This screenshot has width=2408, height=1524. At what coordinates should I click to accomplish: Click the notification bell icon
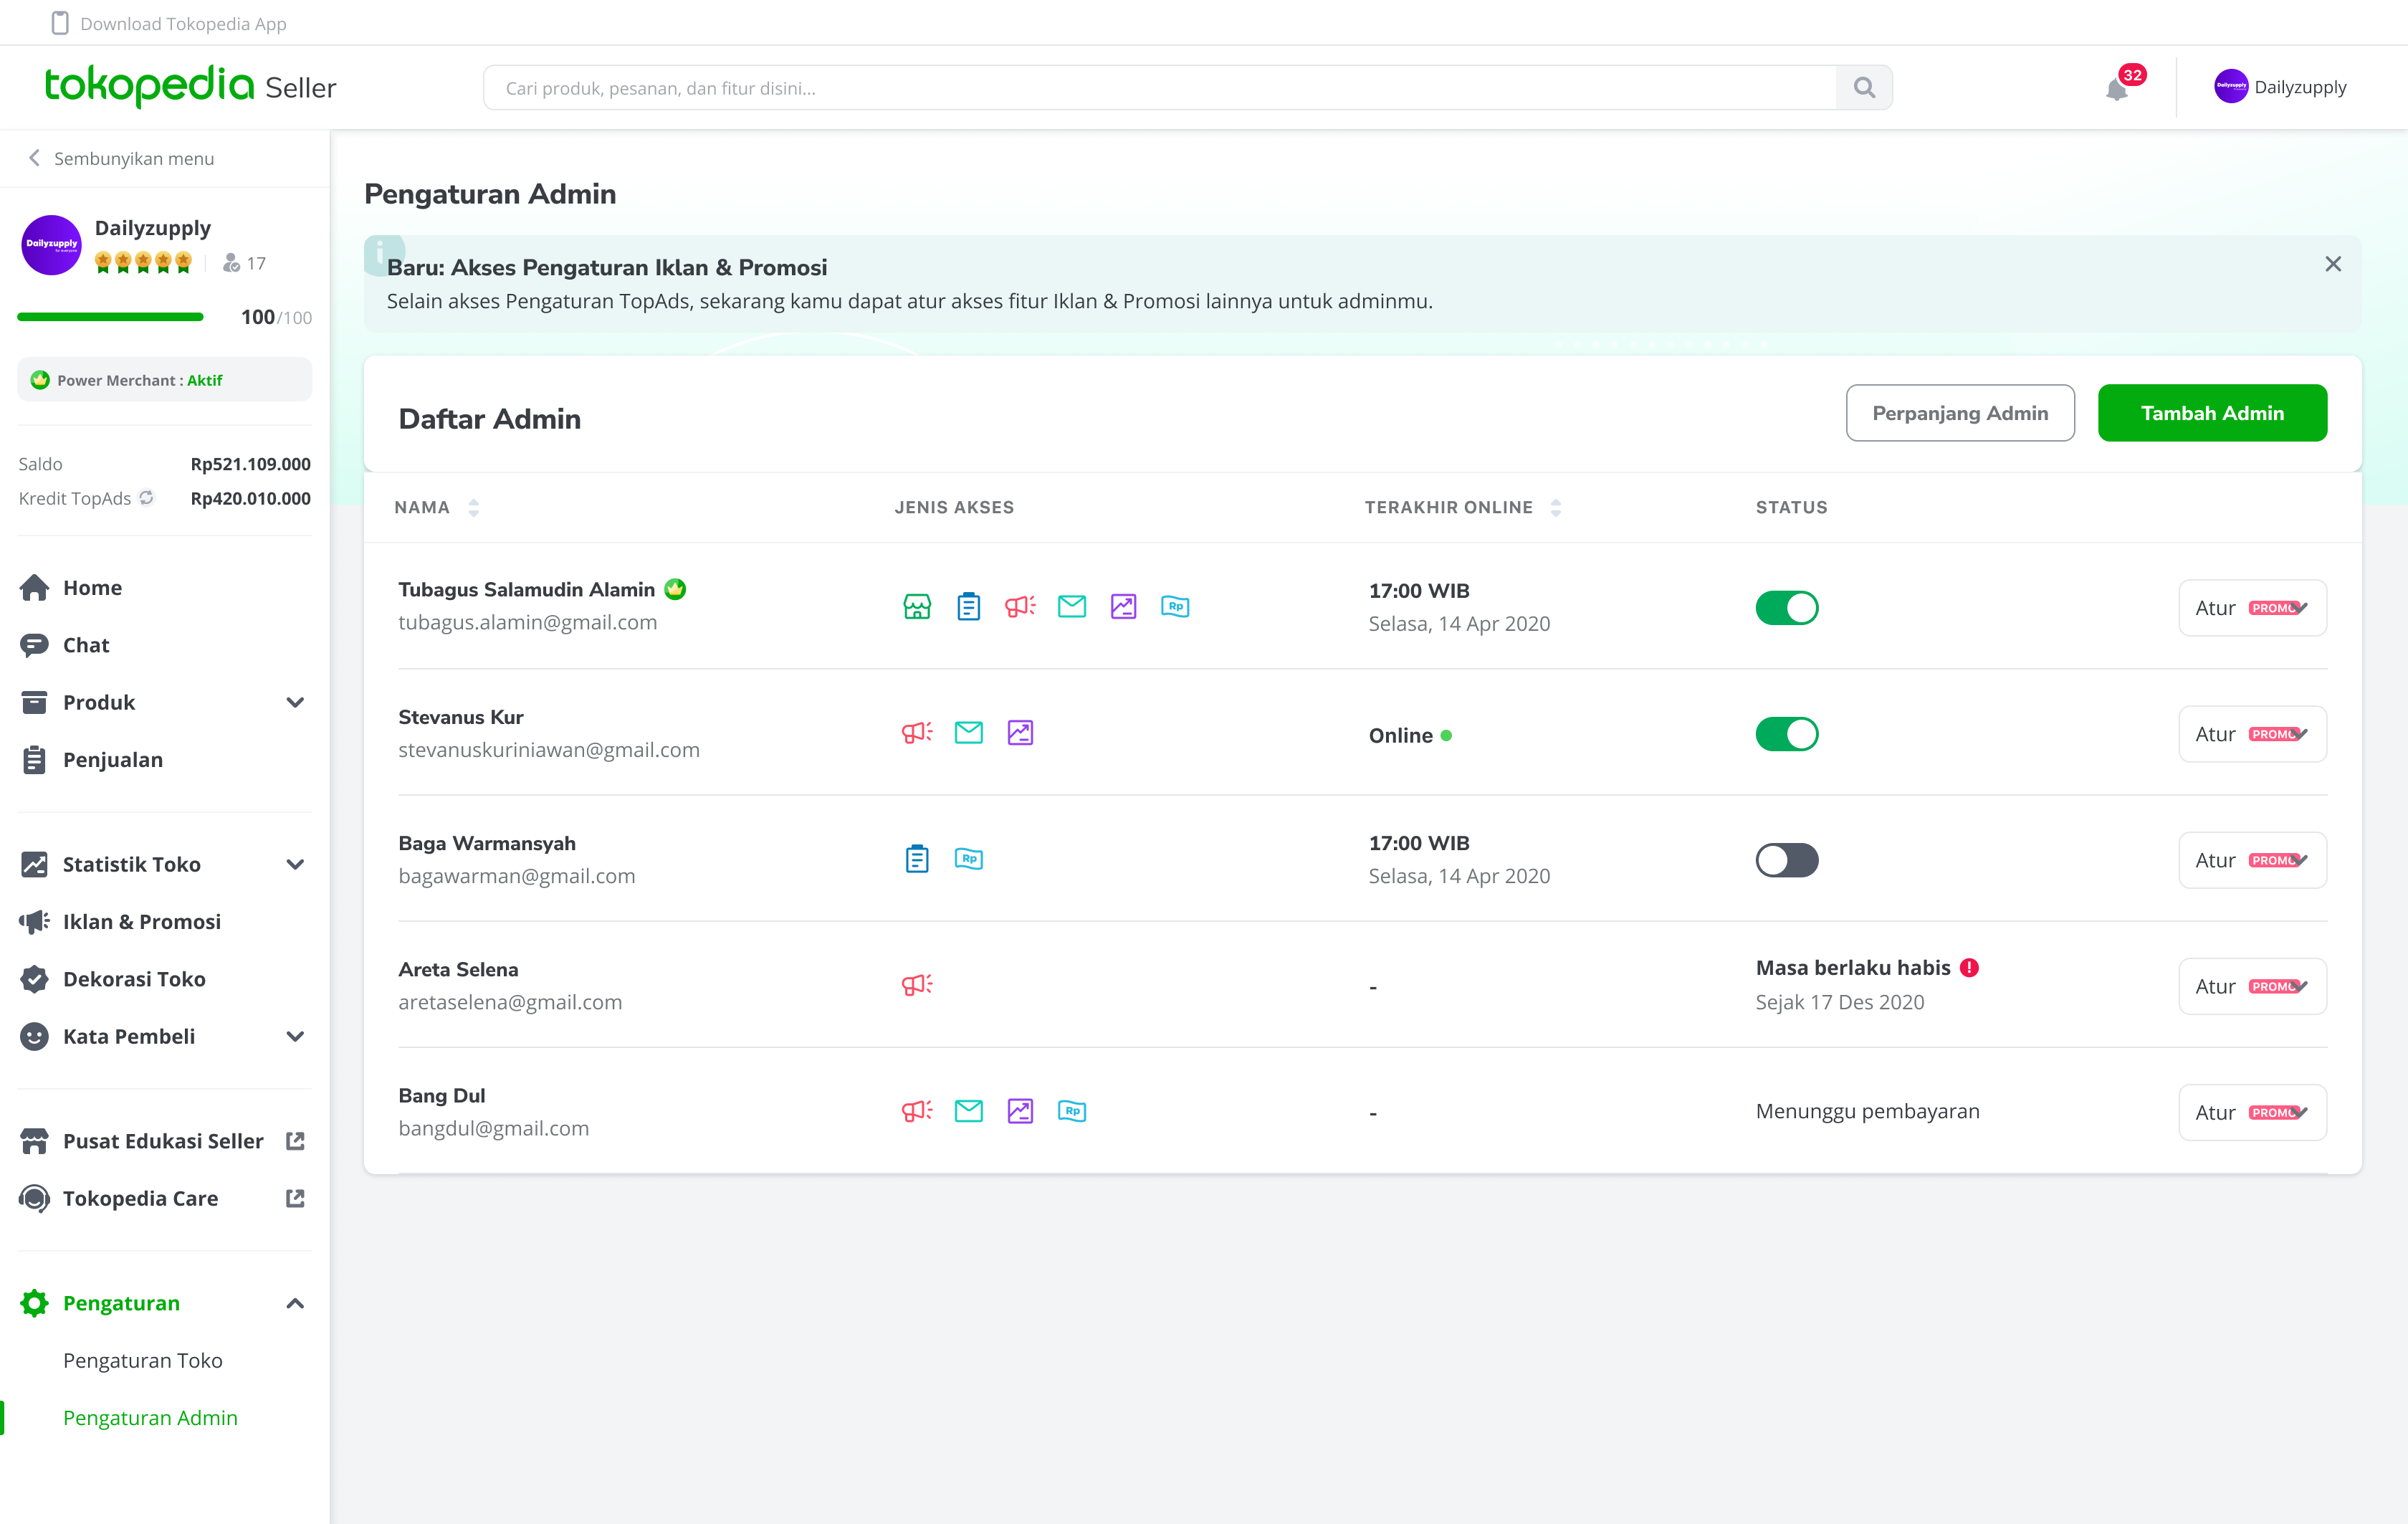coord(2116,89)
